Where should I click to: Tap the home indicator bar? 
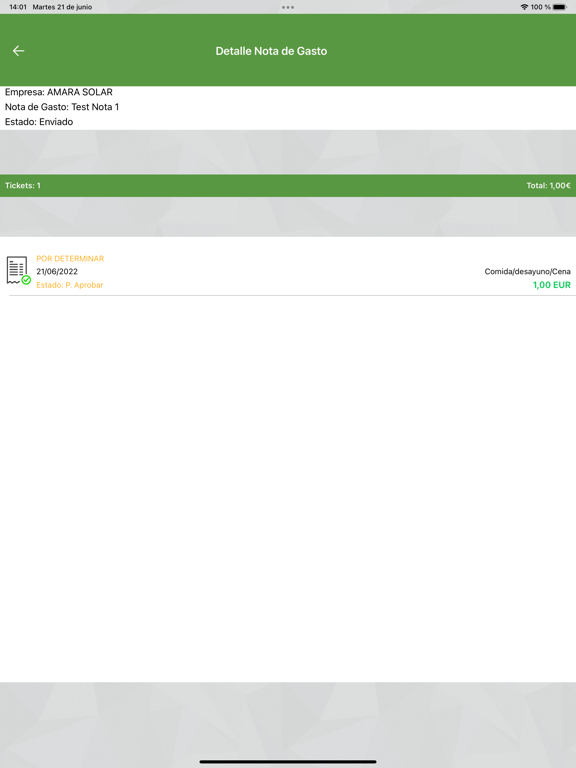(288, 762)
